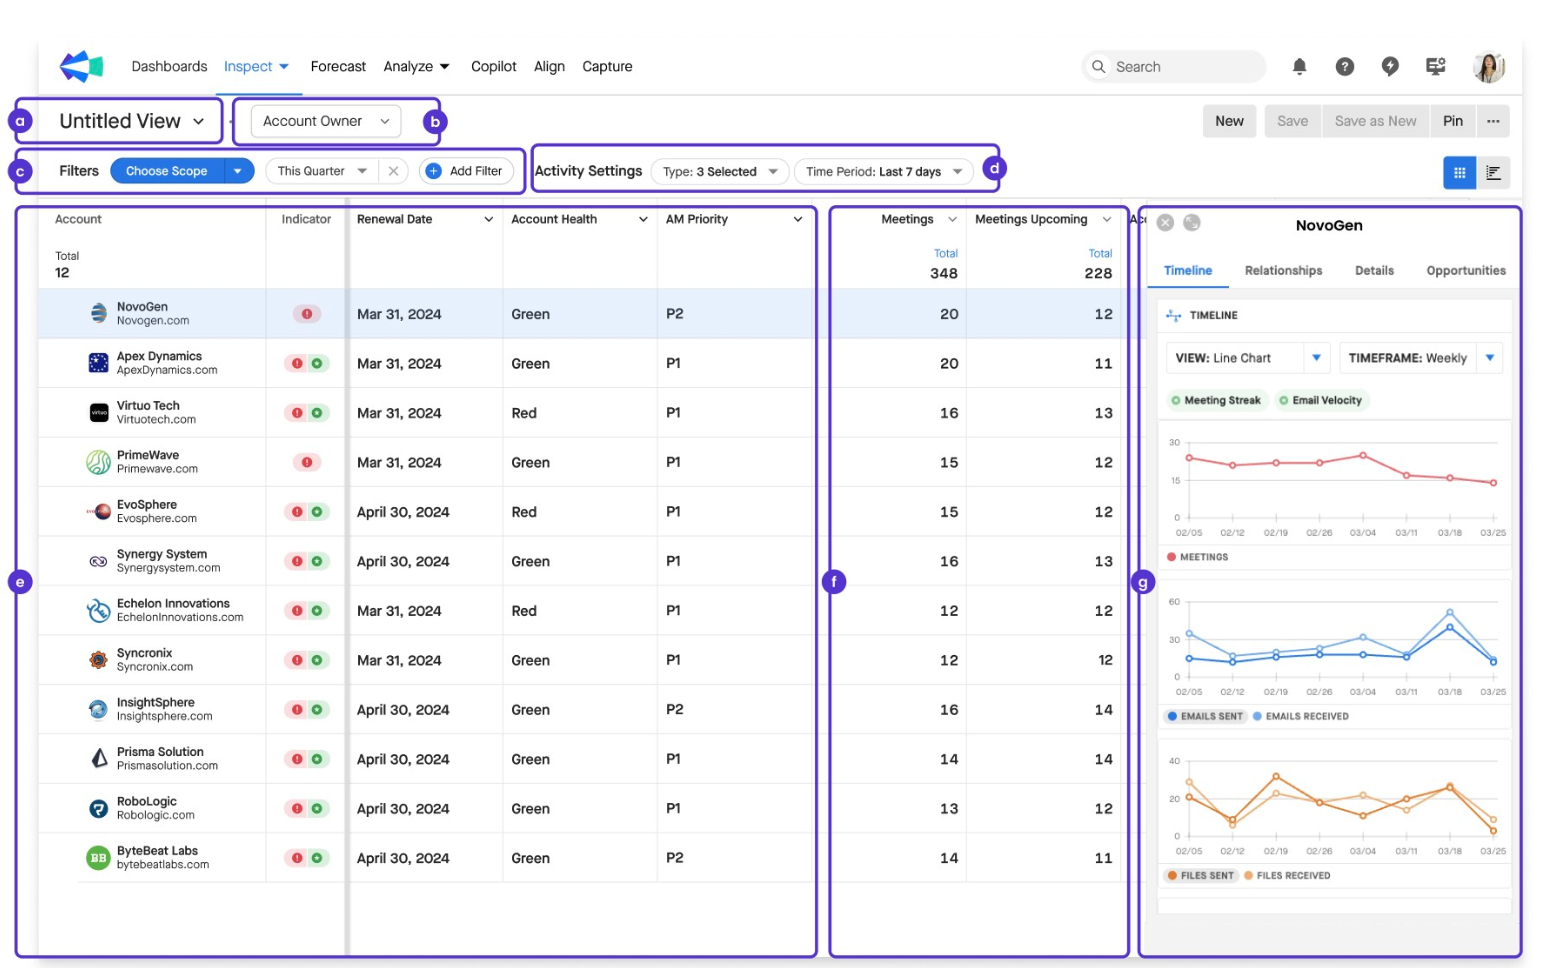Open the lightning bolt quick actions icon
Viewport: 1545px width, 968px height.
click(x=1390, y=66)
